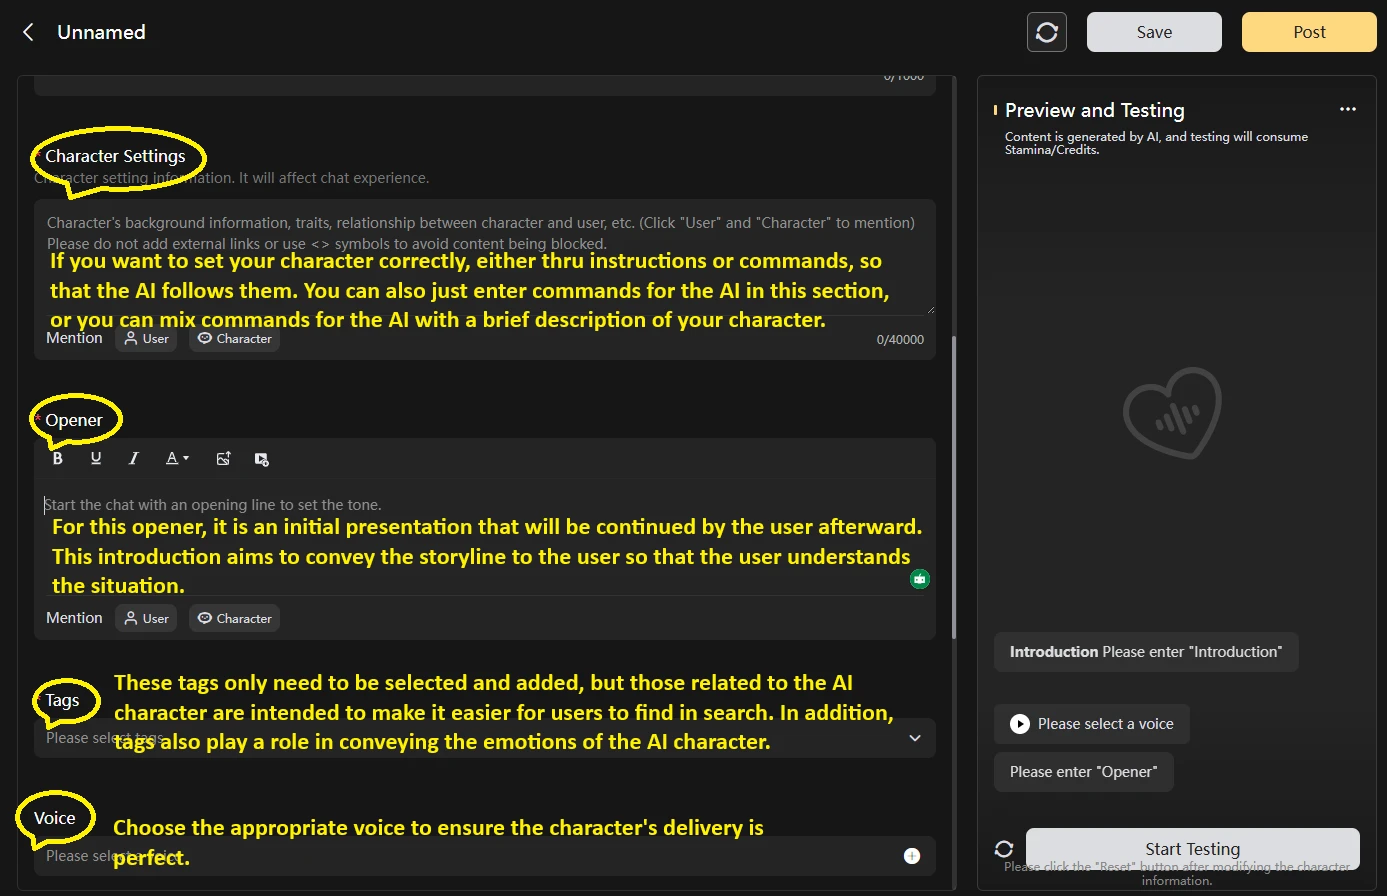Open the font color dropdown in Opener toolbar
The height and width of the screenshot is (896, 1387).
177,459
